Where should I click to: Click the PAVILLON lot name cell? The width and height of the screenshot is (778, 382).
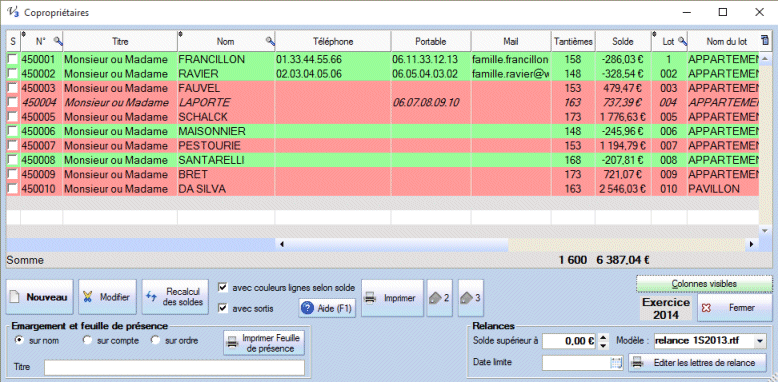point(723,189)
